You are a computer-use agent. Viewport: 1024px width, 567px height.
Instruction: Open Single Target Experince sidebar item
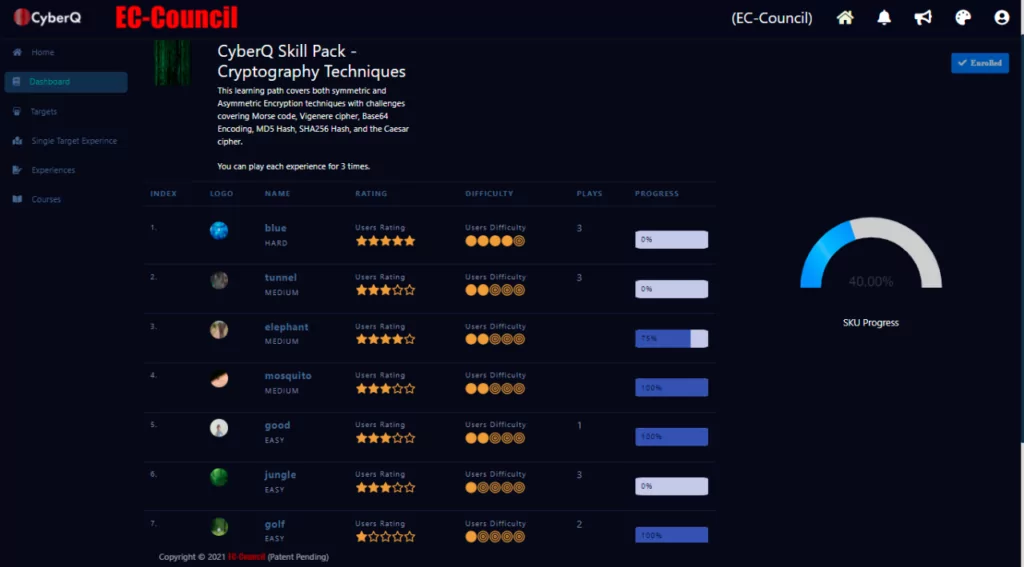pyautogui.click(x=74, y=141)
